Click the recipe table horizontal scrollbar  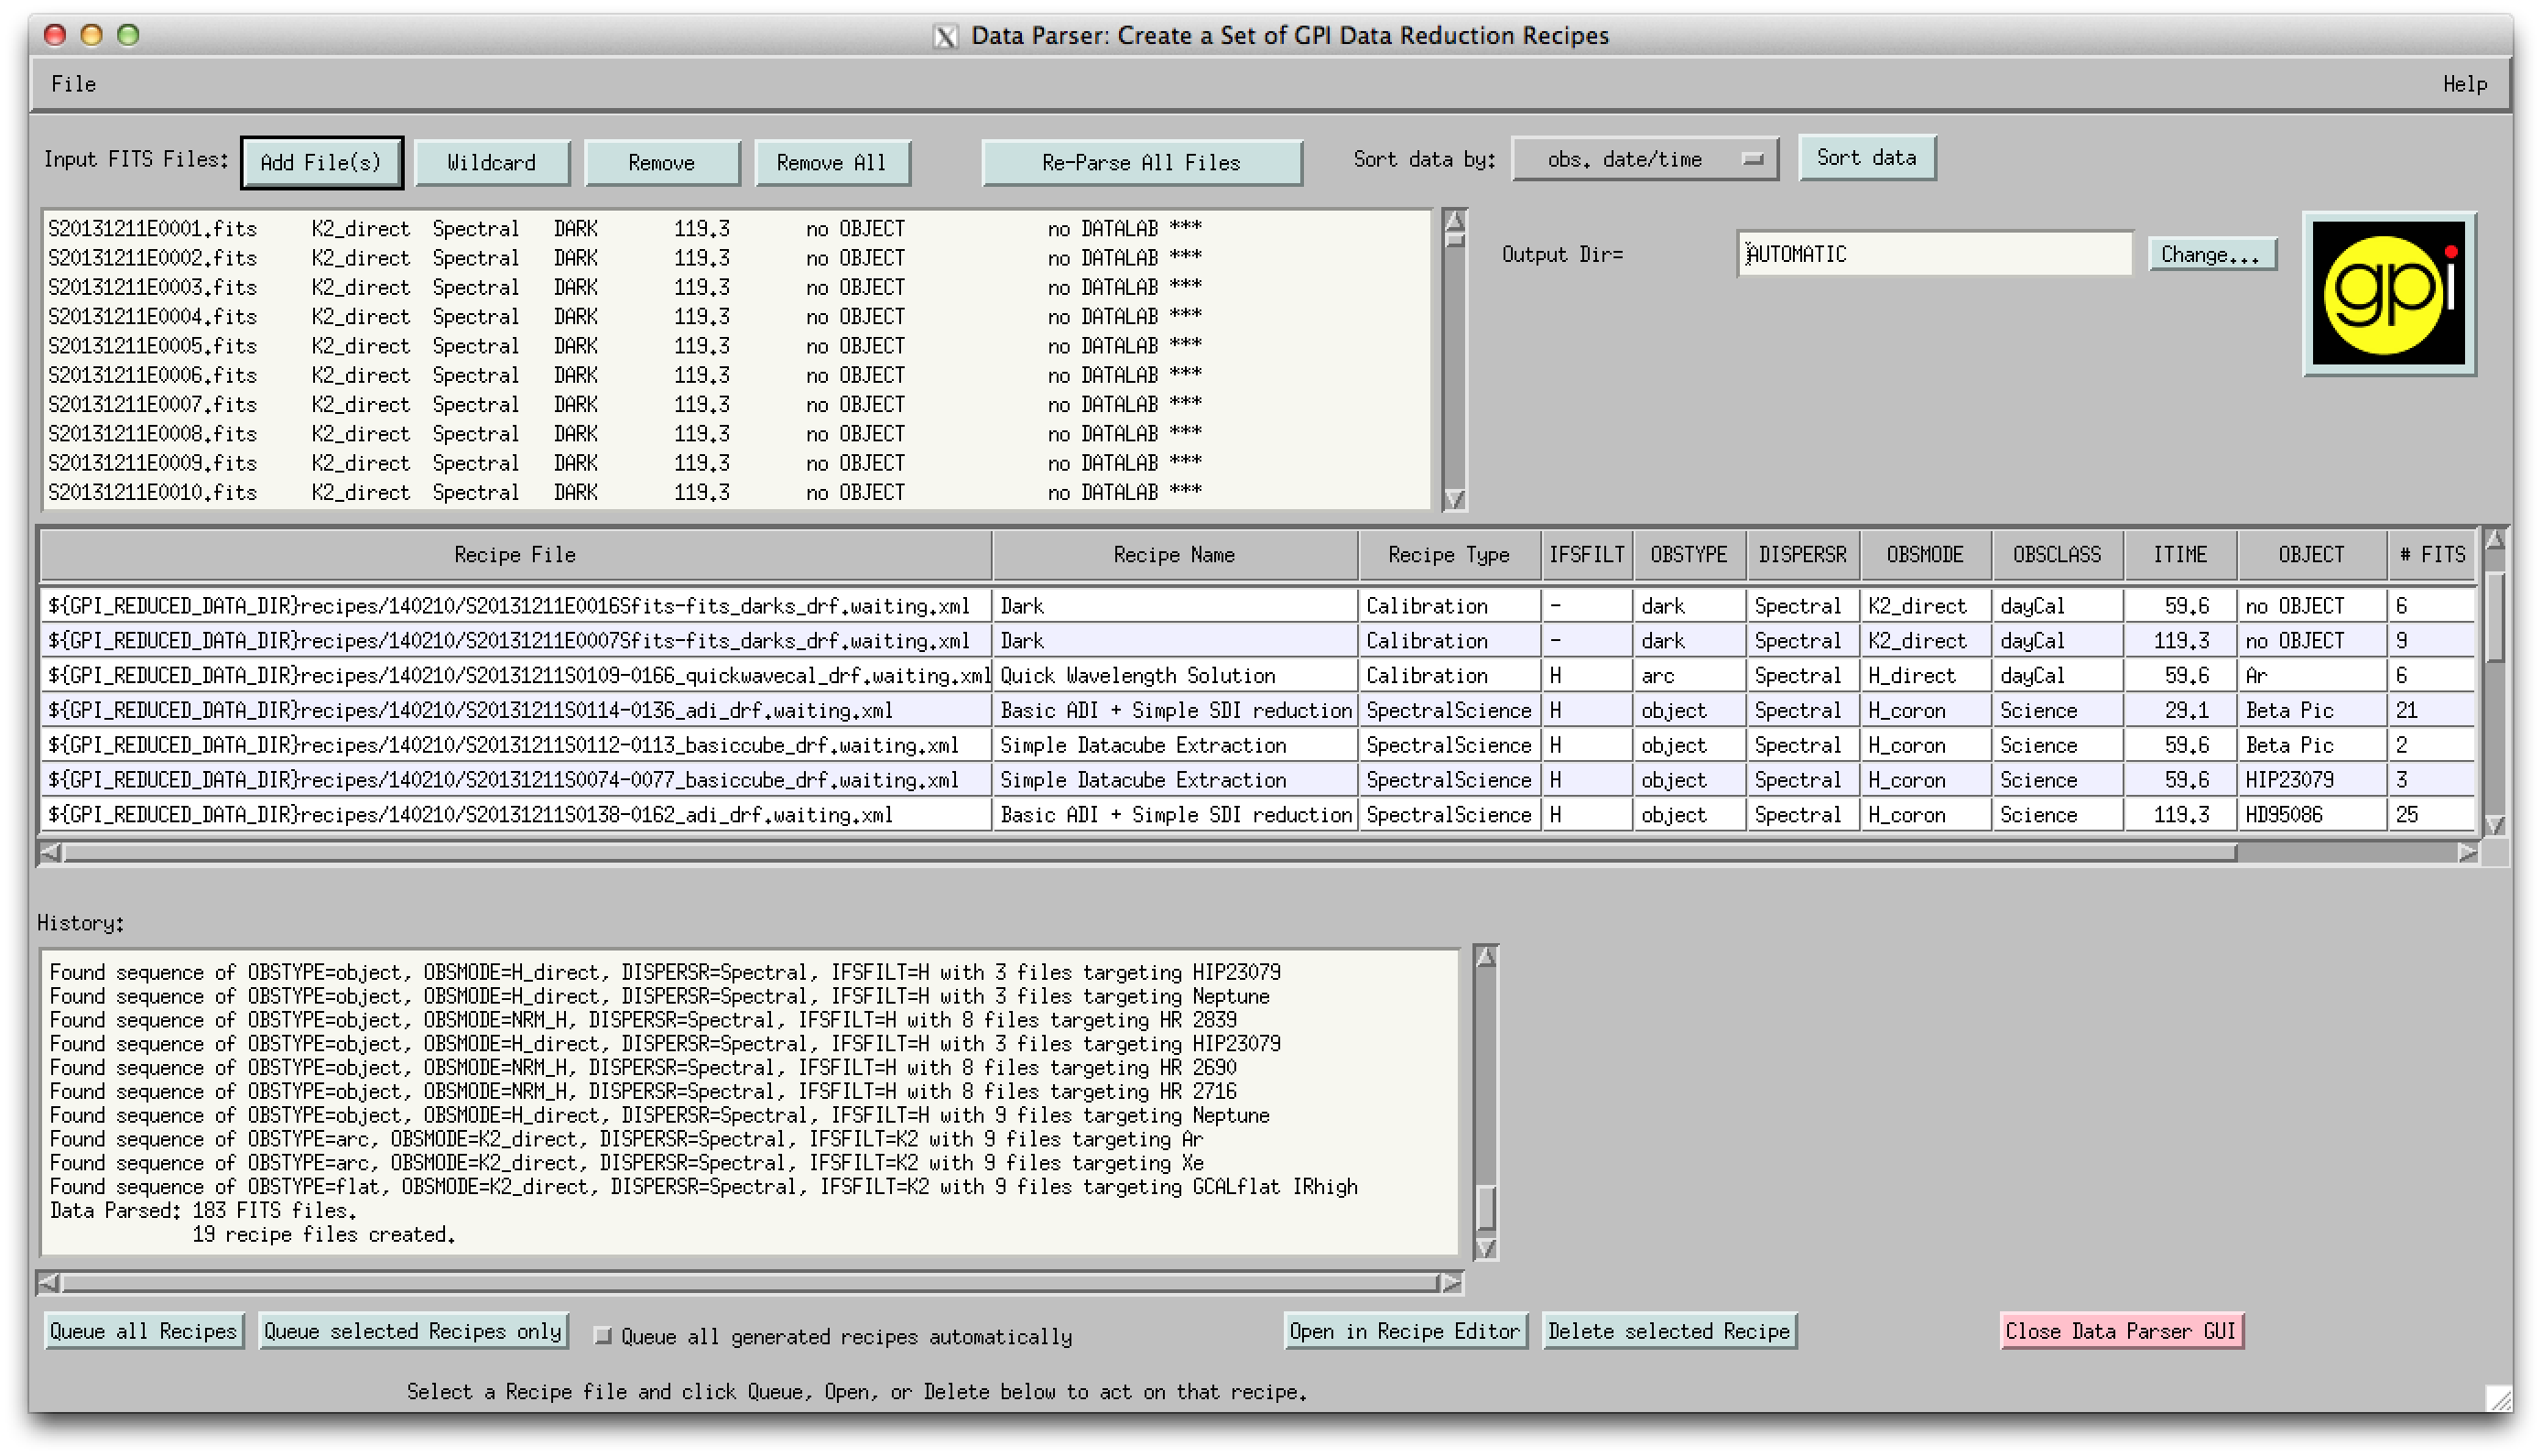coord(1150,852)
